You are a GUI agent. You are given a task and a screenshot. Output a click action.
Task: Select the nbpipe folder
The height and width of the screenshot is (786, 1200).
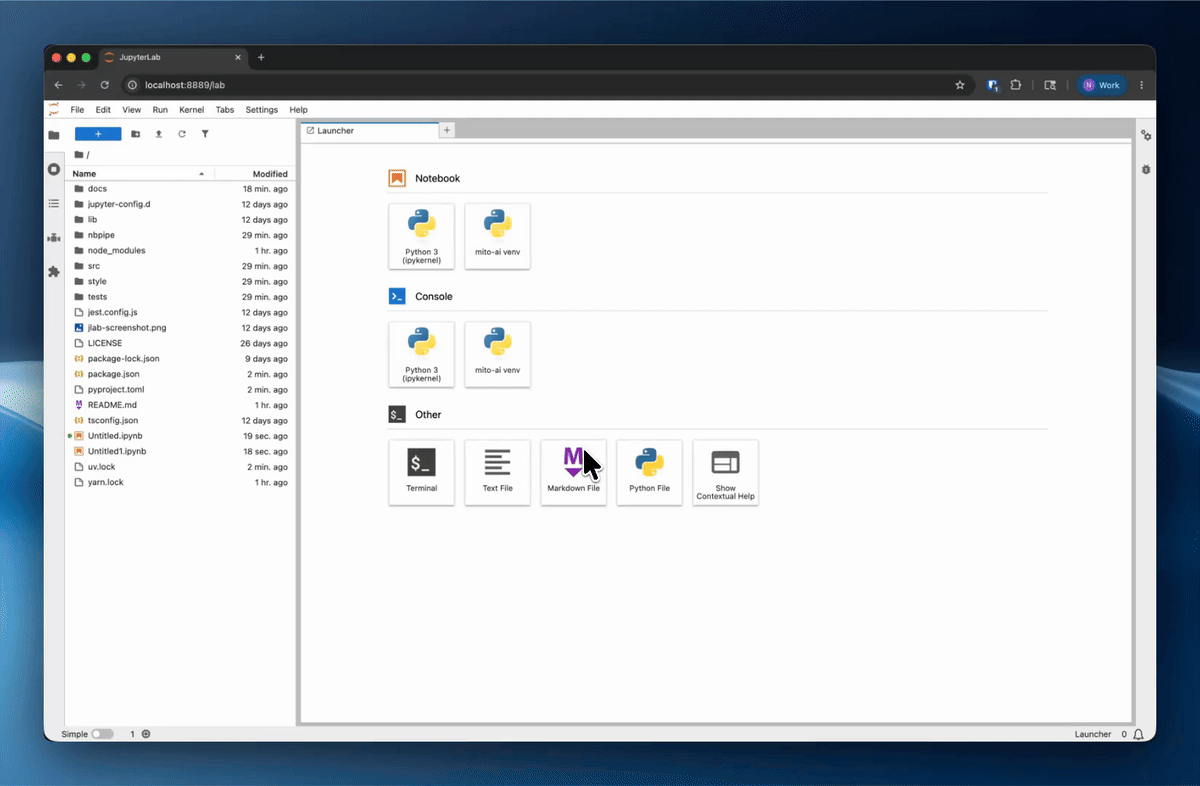point(180,235)
